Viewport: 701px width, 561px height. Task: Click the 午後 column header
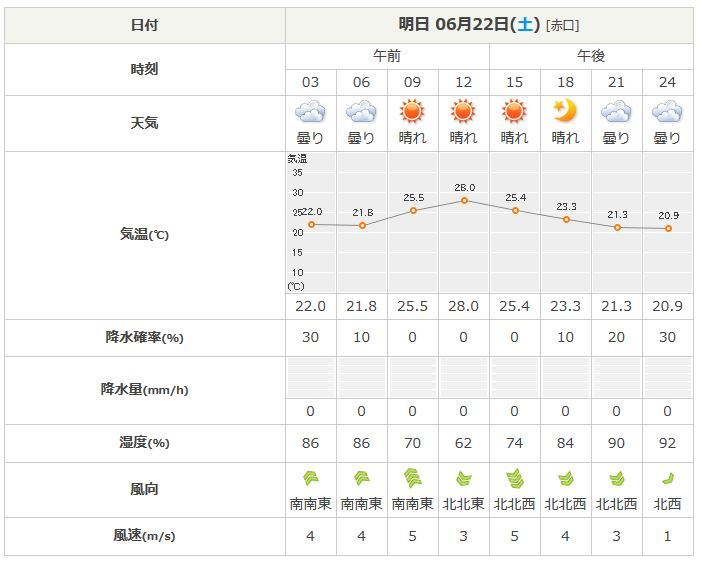(x=591, y=56)
